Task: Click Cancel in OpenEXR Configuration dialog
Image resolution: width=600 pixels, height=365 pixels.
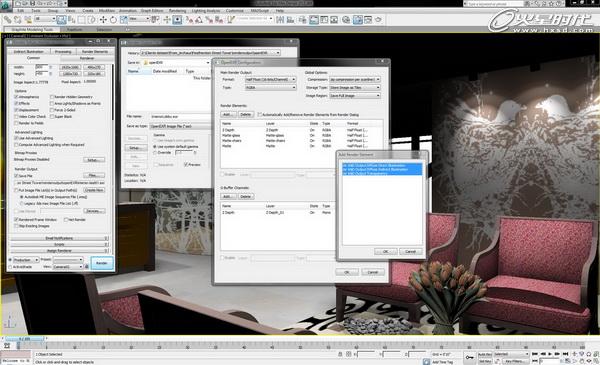Action: [x=372, y=272]
